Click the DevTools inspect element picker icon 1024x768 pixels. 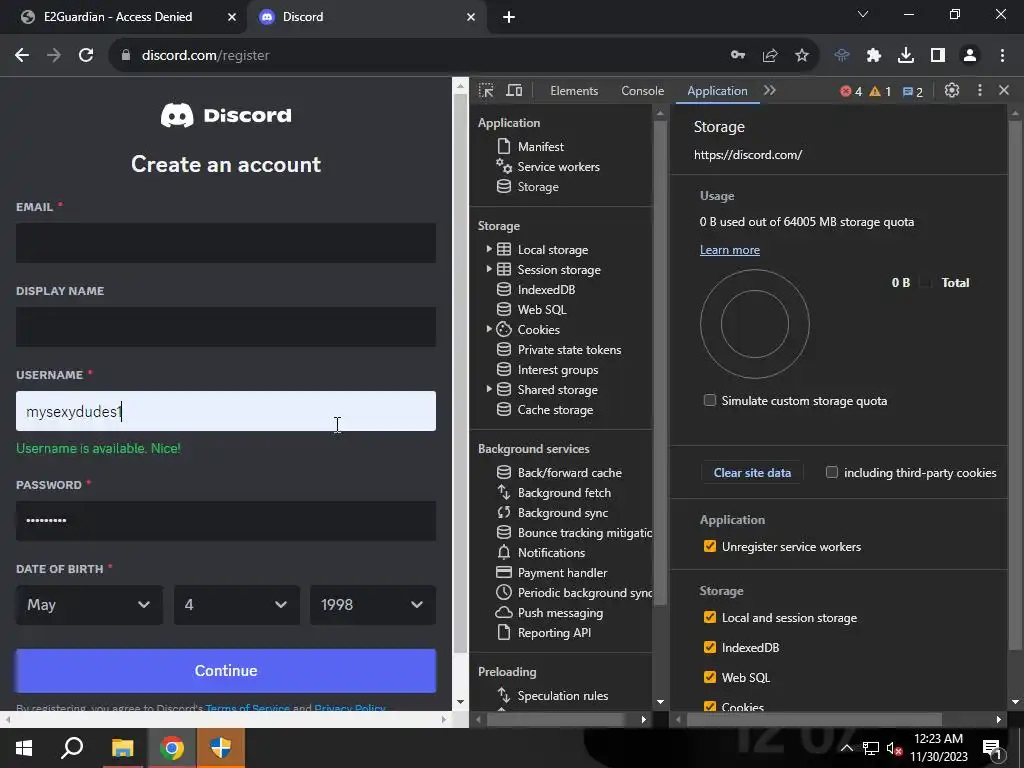tap(486, 91)
